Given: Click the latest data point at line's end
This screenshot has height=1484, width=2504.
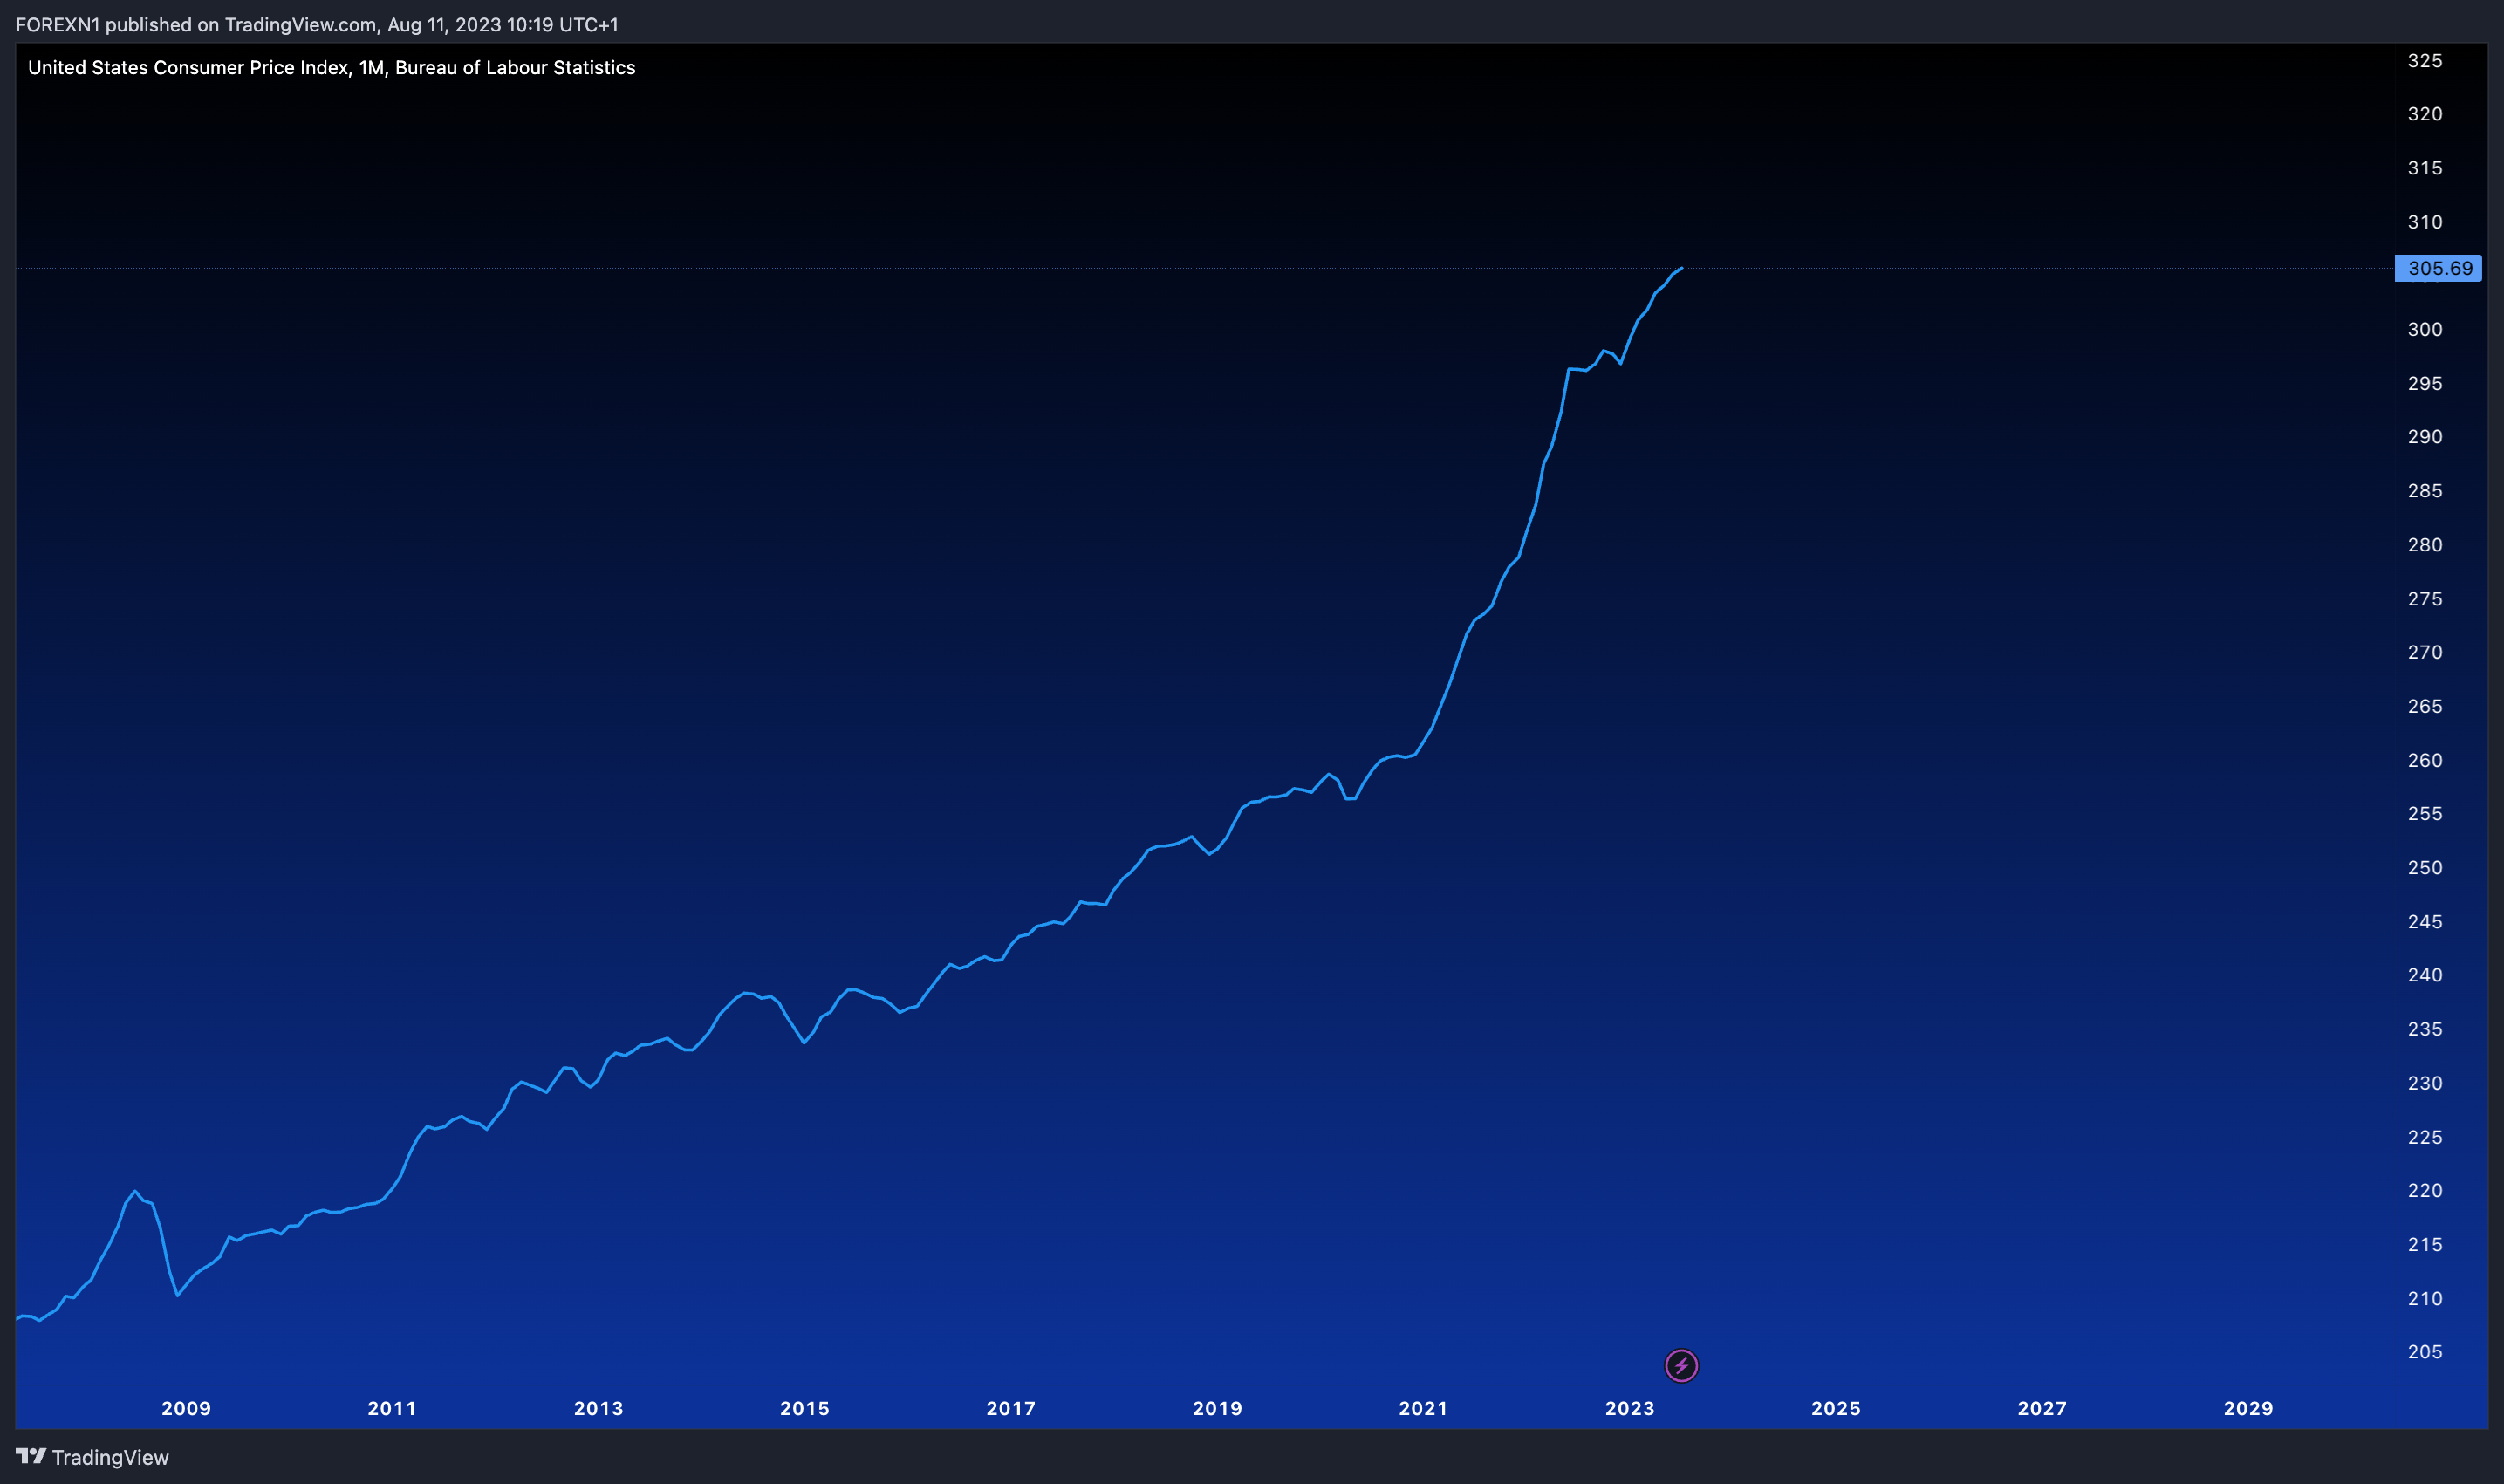Looking at the screenshot, I should (1681, 268).
